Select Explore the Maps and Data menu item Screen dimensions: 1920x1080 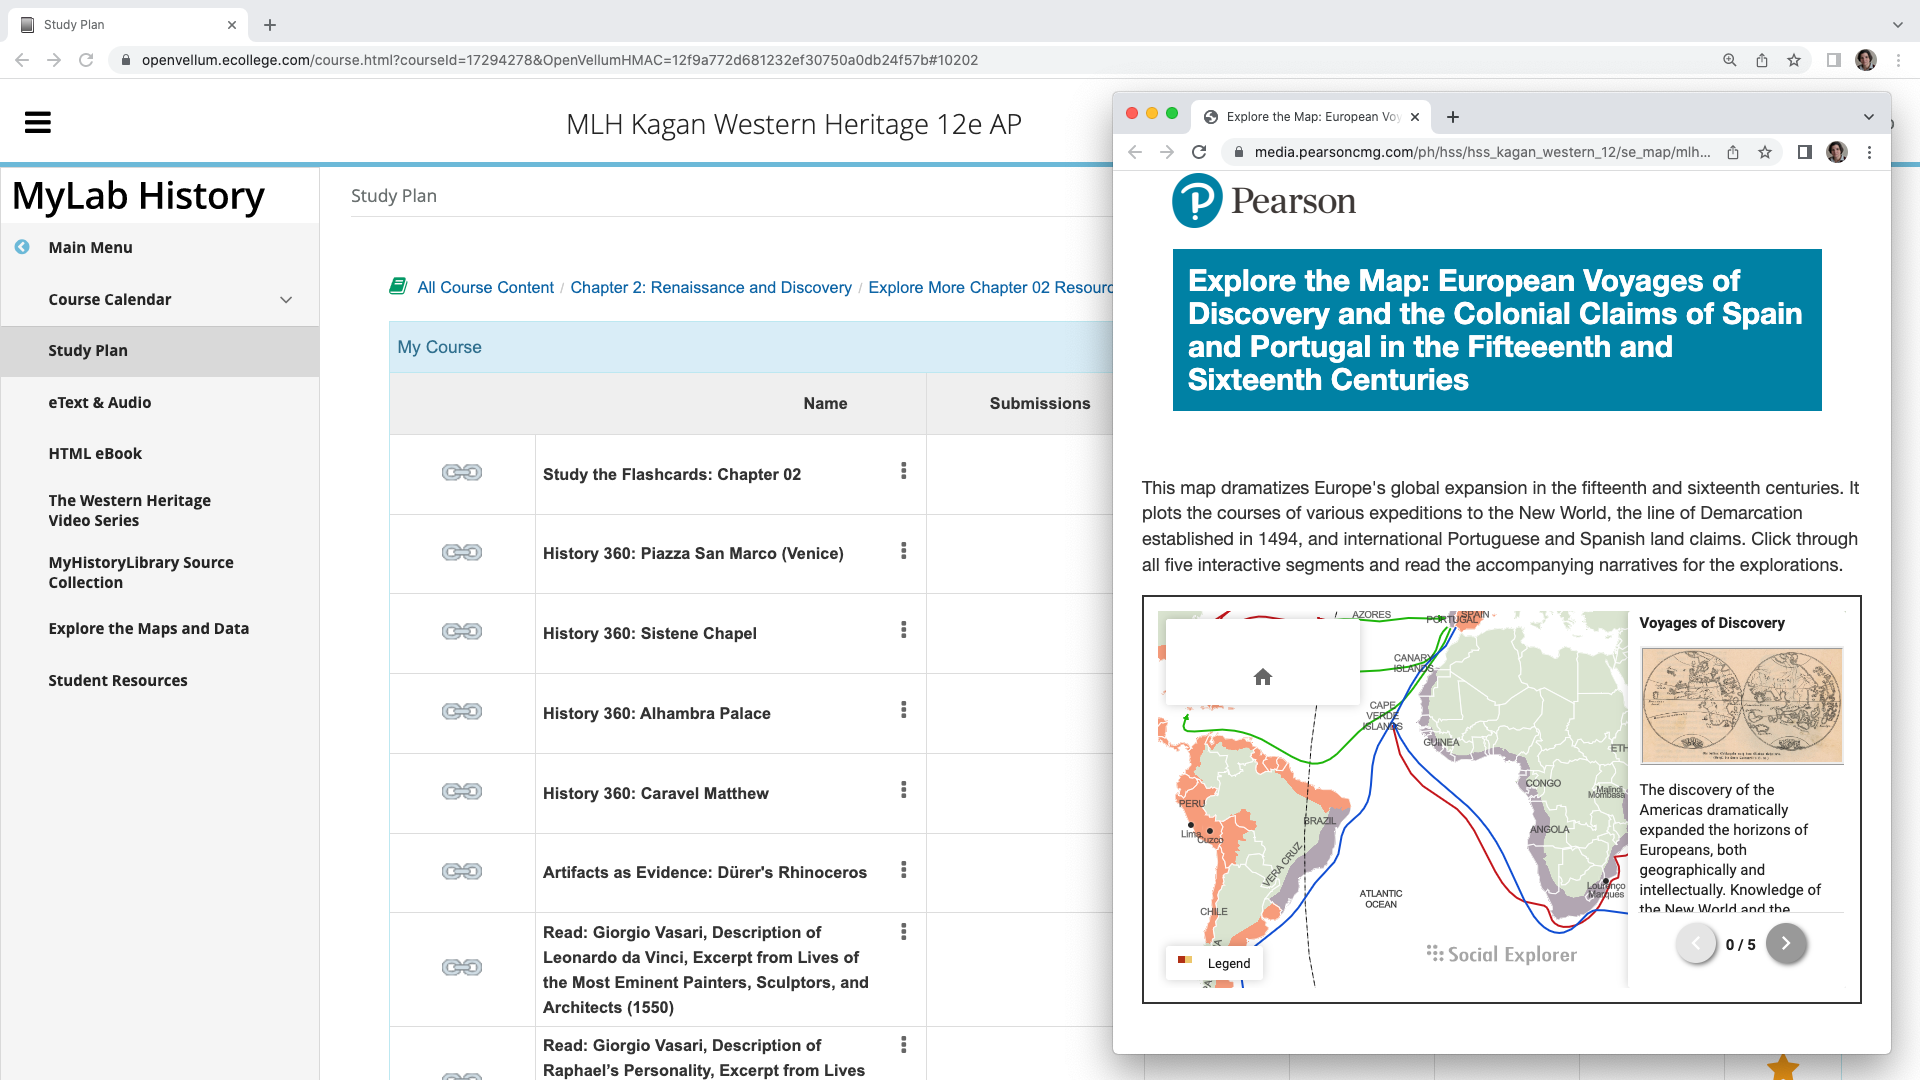(x=148, y=628)
